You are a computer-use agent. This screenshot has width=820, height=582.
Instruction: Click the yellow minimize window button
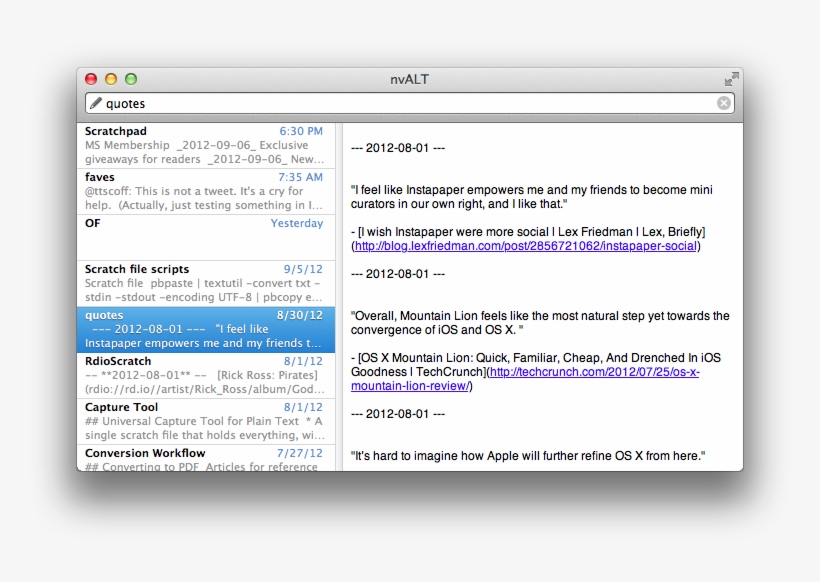(x=111, y=79)
